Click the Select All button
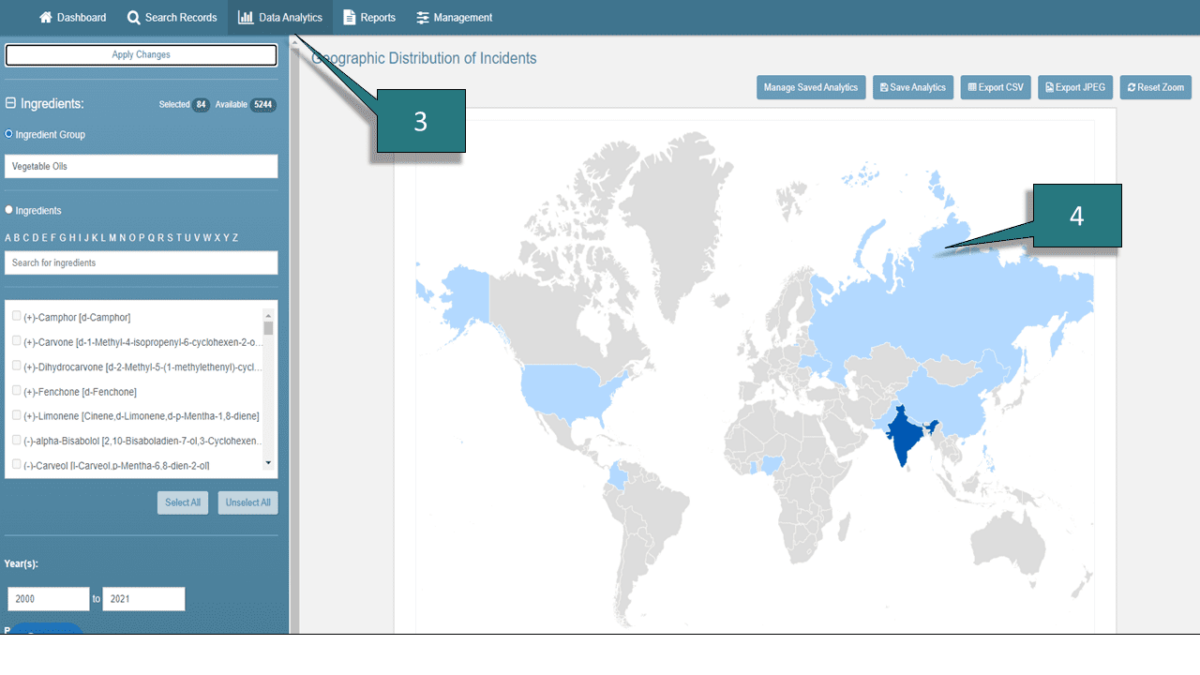Viewport: 1200px width, 675px height. click(x=182, y=502)
